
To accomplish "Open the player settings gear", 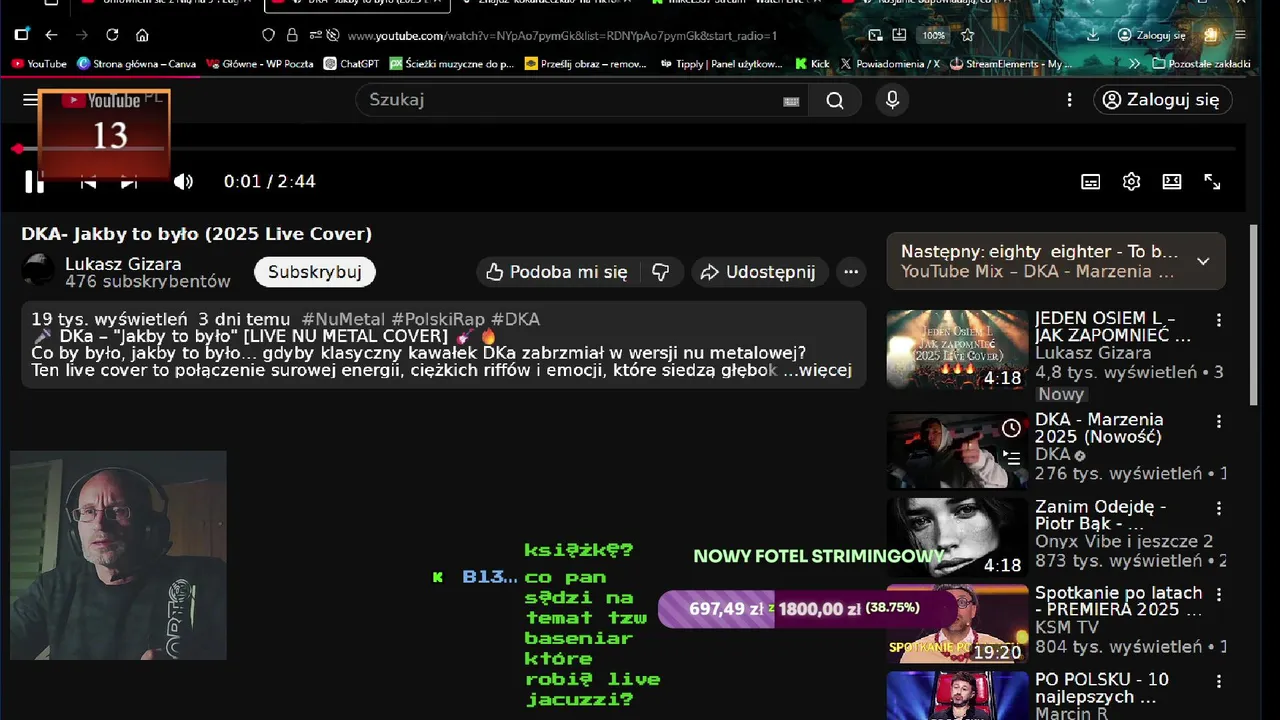I will point(1131,181).
